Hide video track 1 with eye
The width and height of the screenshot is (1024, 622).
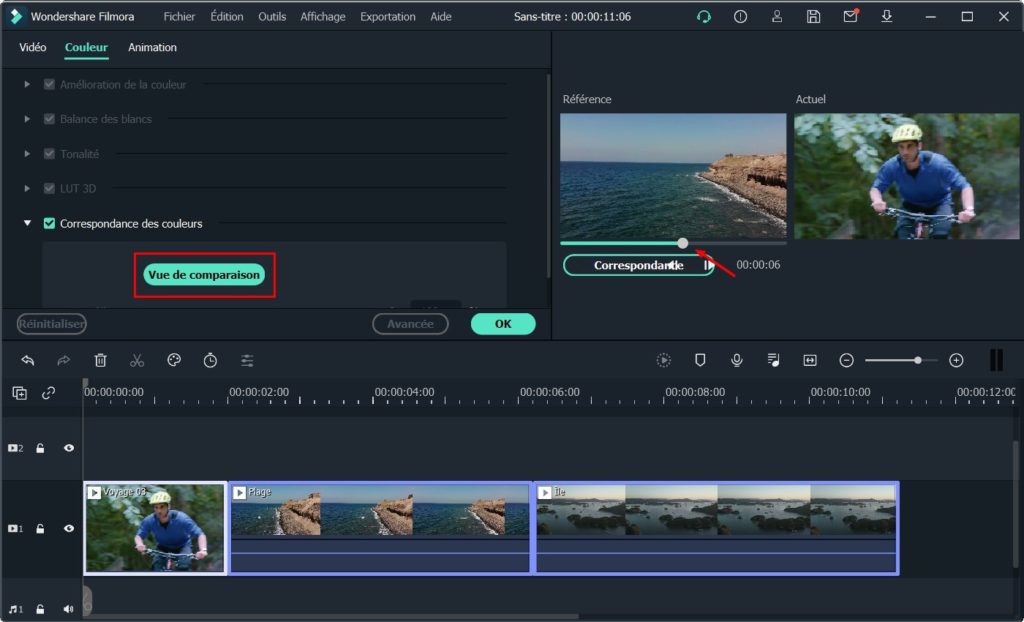[69, 529]
